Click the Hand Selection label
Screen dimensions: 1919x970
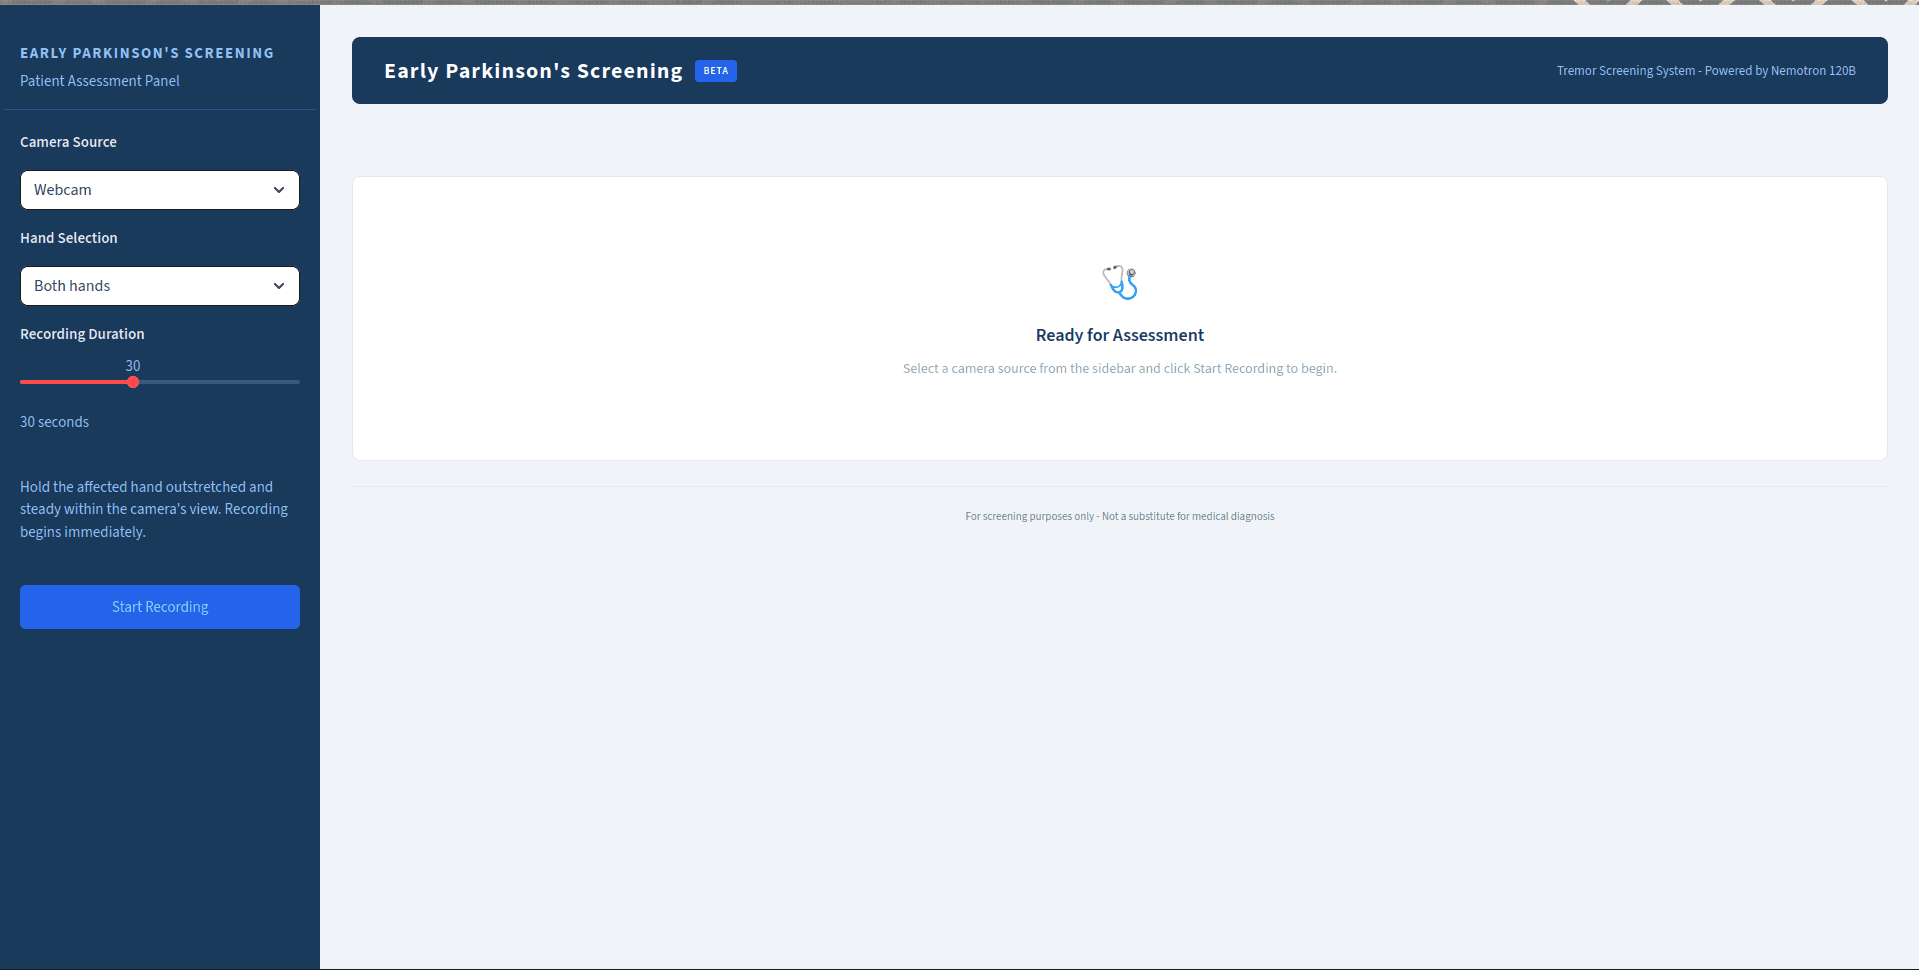[x=69, y=238]
